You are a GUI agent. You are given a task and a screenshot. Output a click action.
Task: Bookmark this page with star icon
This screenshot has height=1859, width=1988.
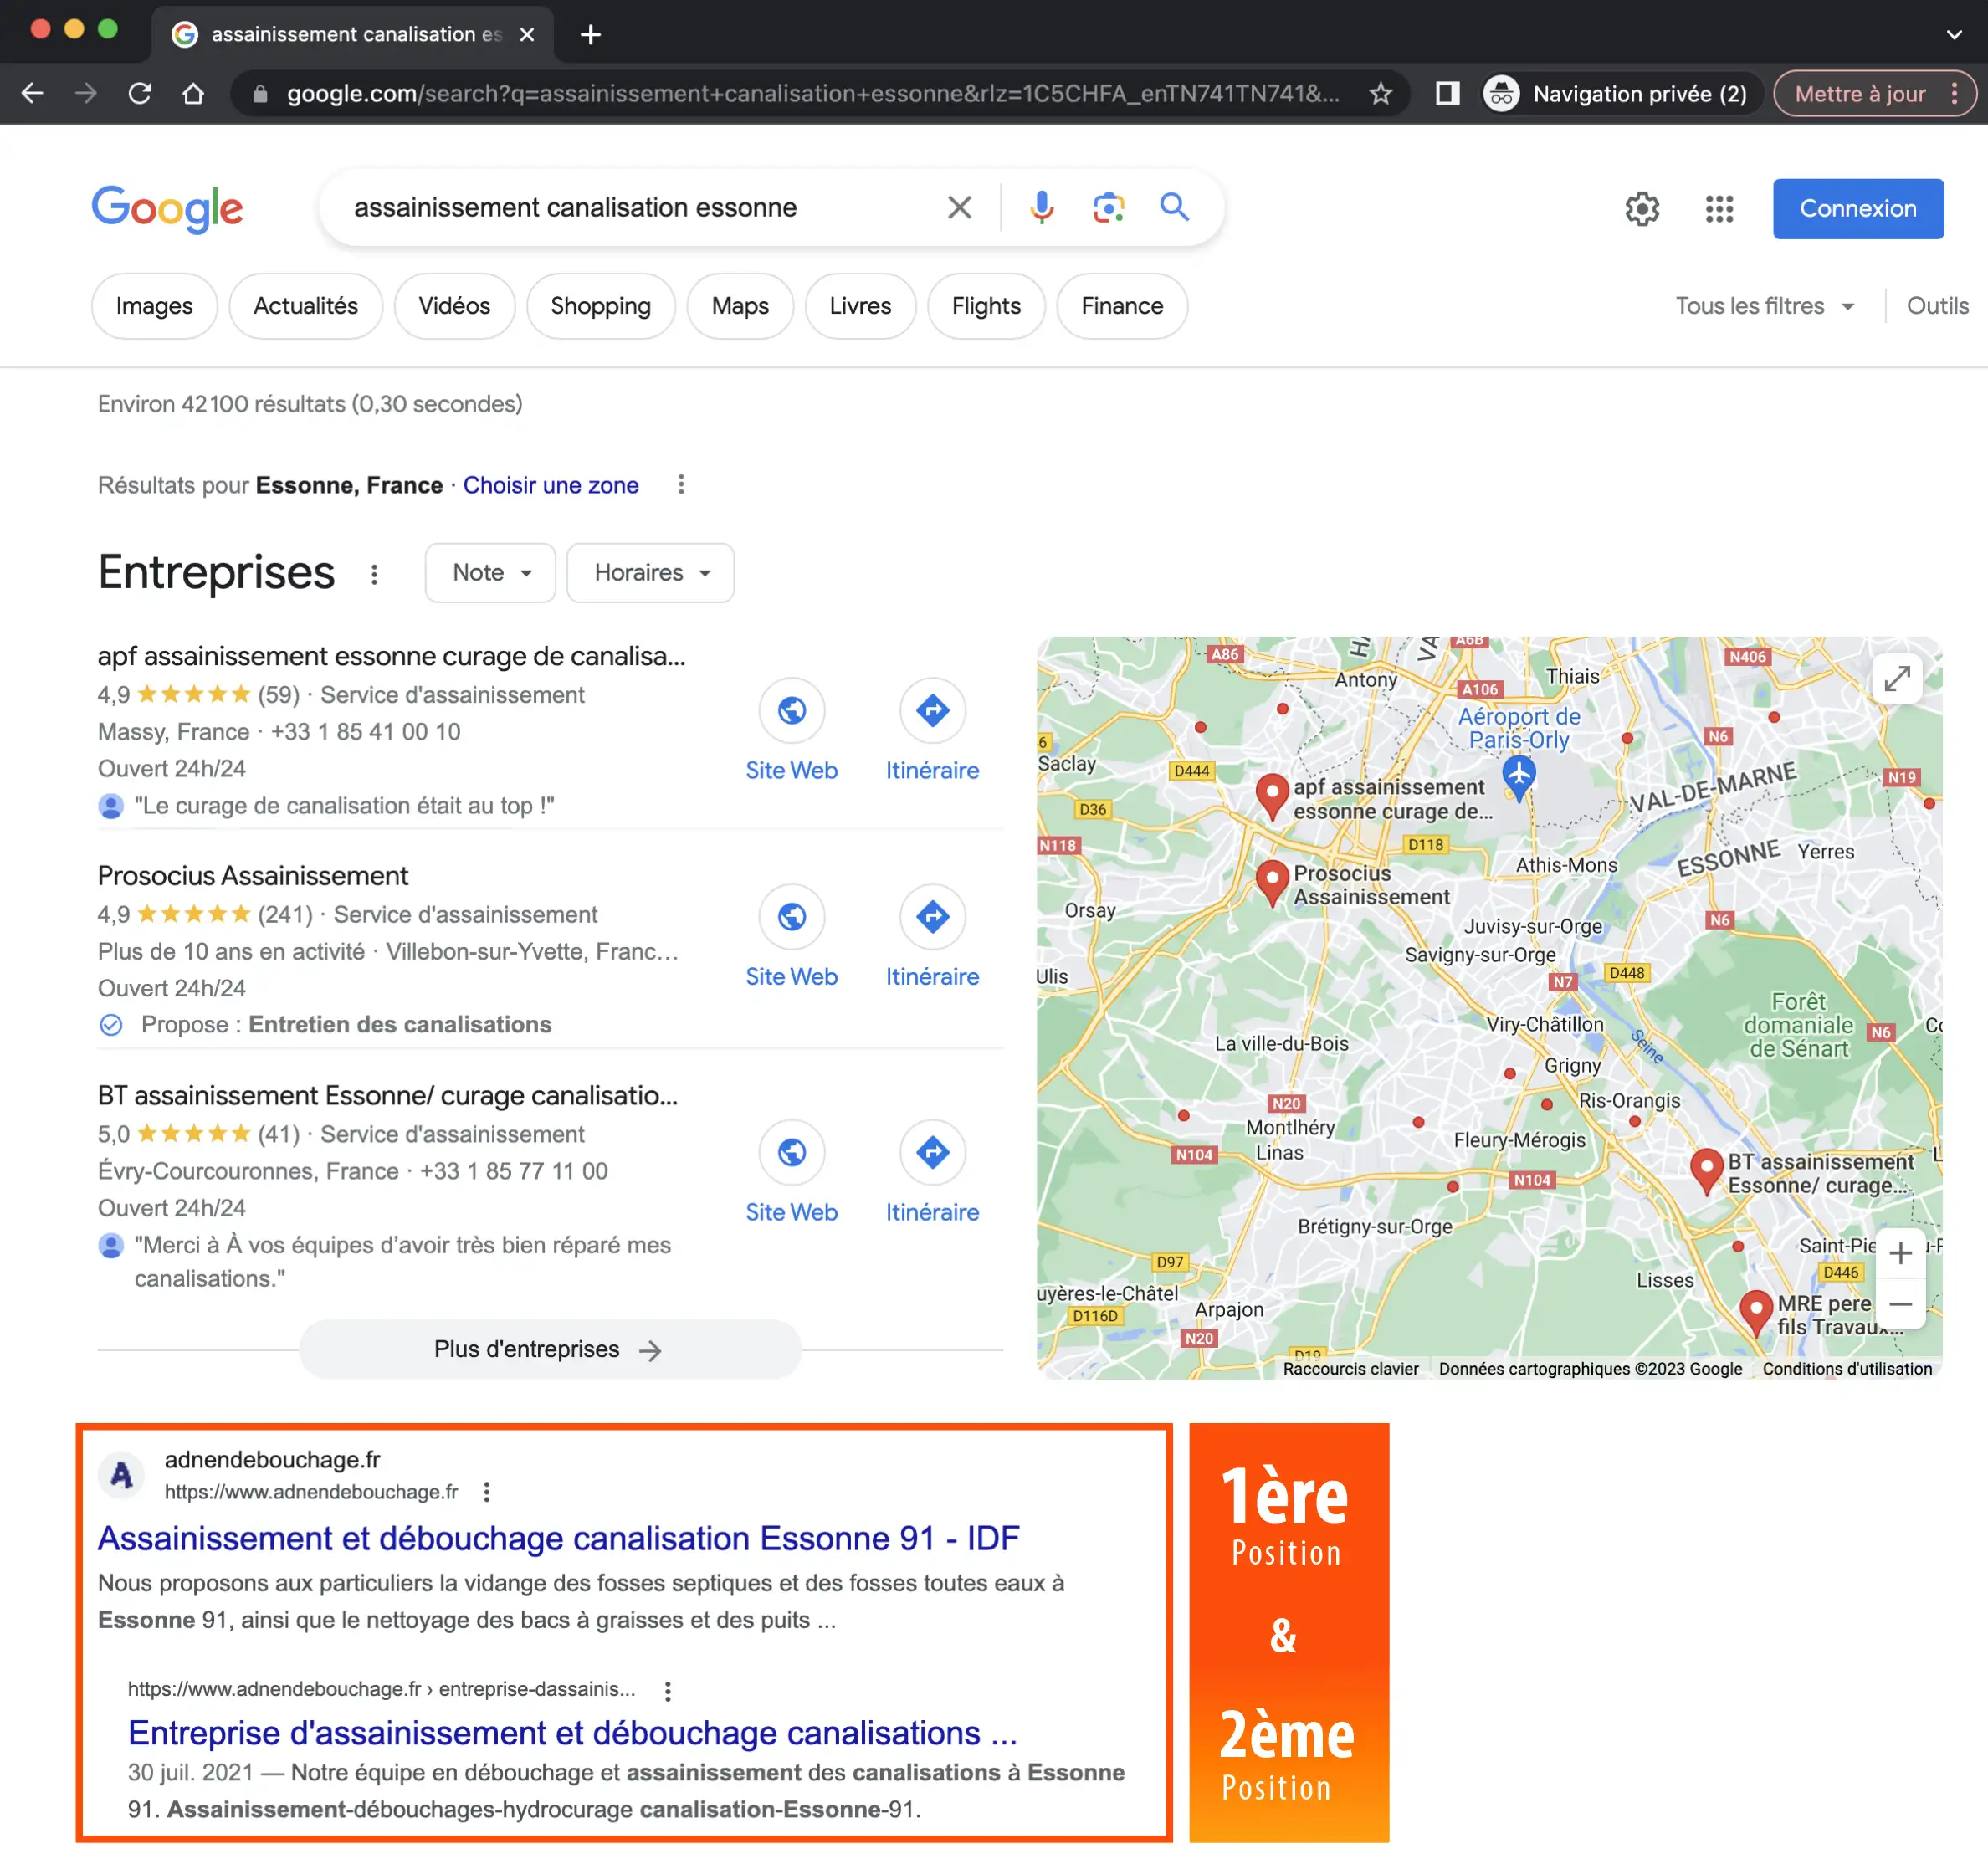coord(1380,94)
